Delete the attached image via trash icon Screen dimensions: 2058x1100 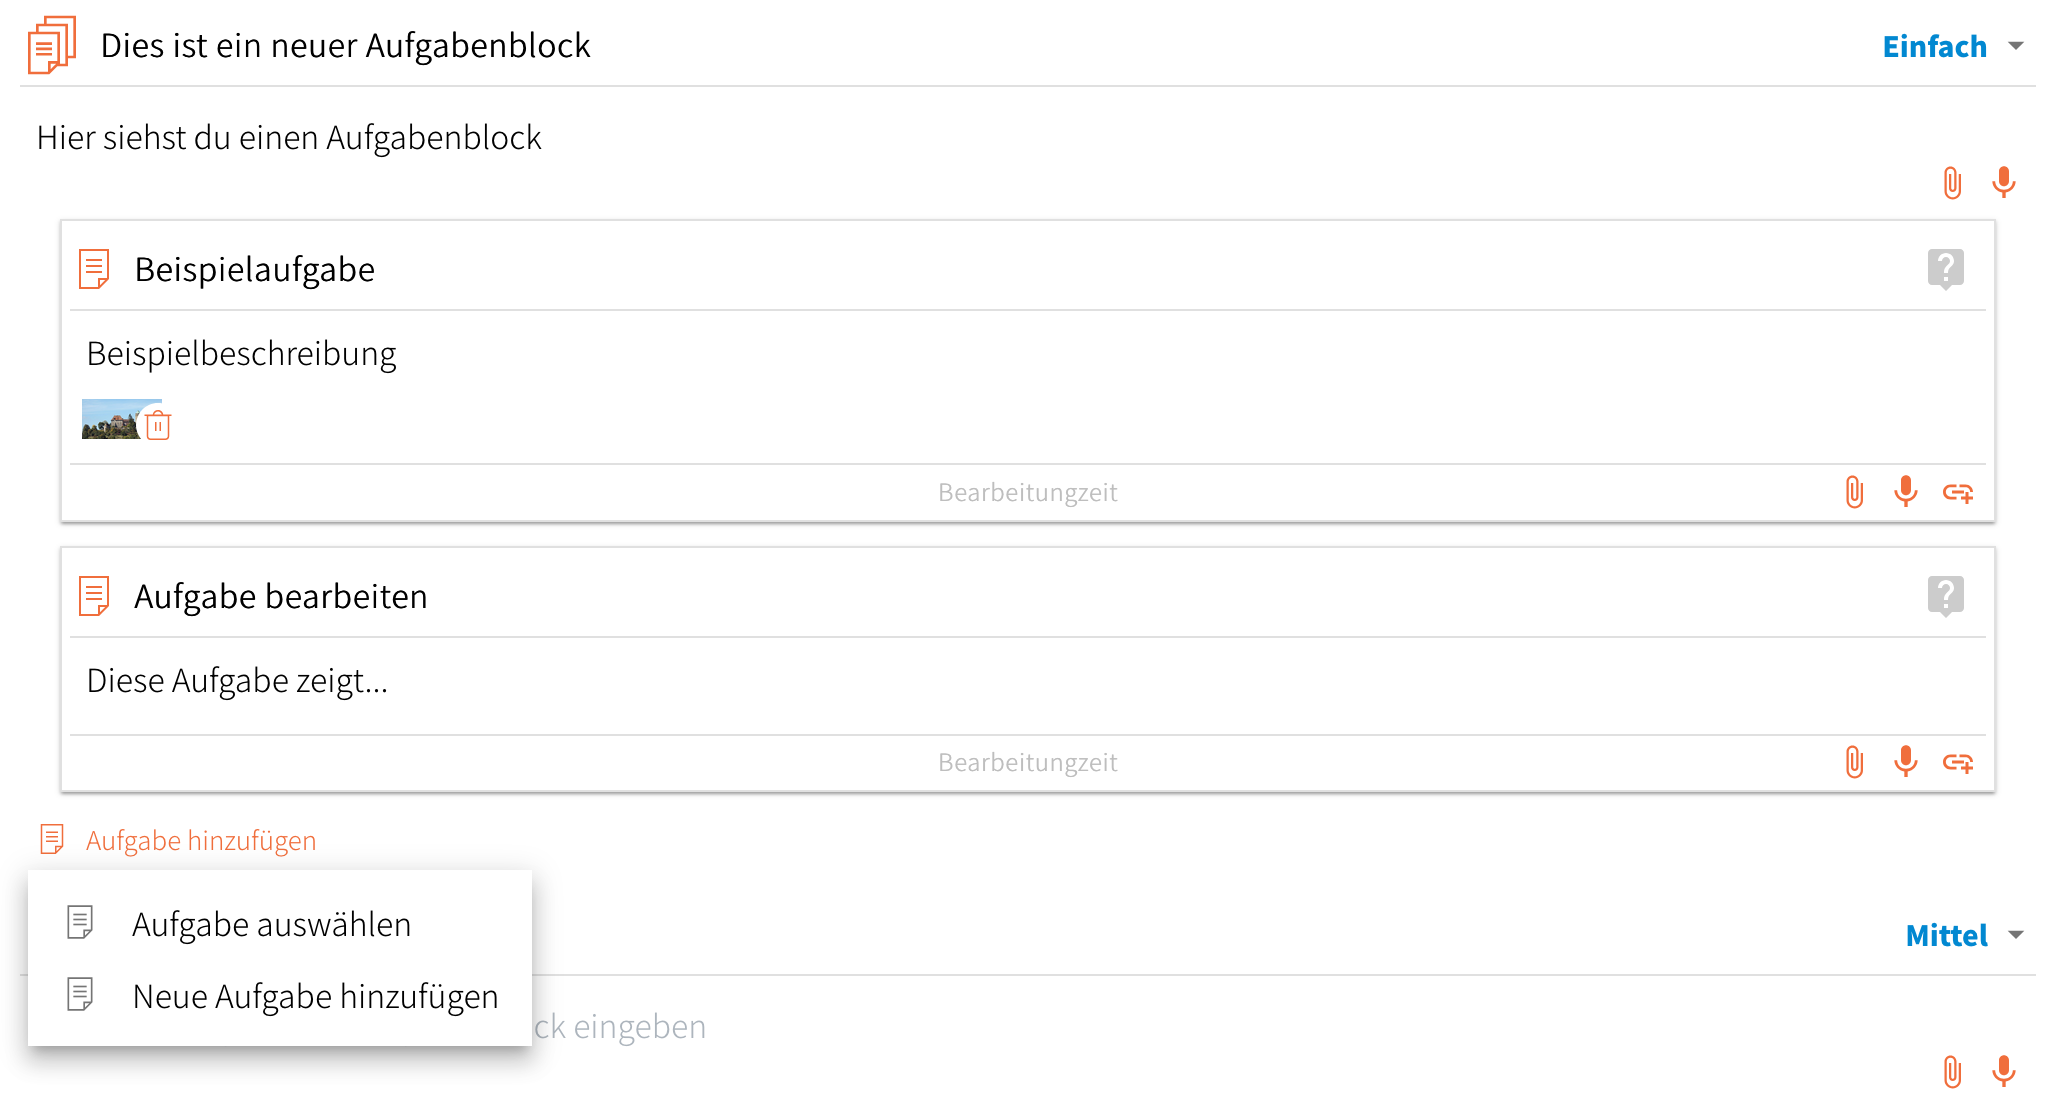158,426
